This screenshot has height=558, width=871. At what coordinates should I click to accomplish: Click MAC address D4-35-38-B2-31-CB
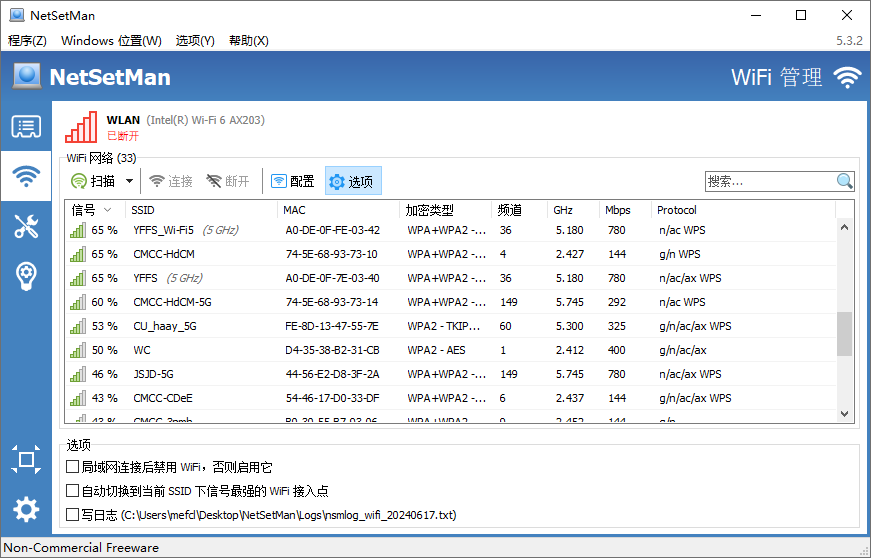point(332,350)
